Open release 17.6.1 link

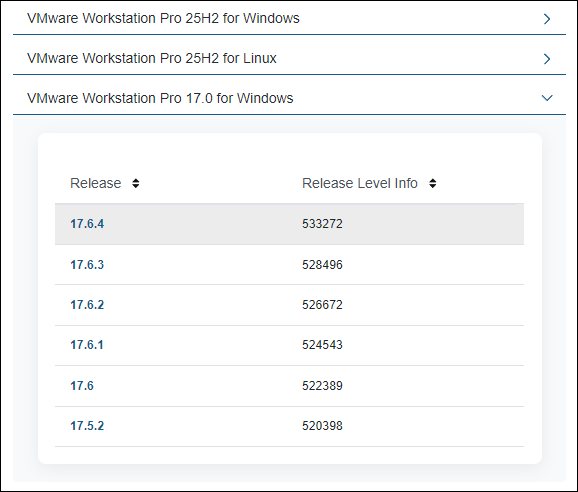tap(87, 345)
